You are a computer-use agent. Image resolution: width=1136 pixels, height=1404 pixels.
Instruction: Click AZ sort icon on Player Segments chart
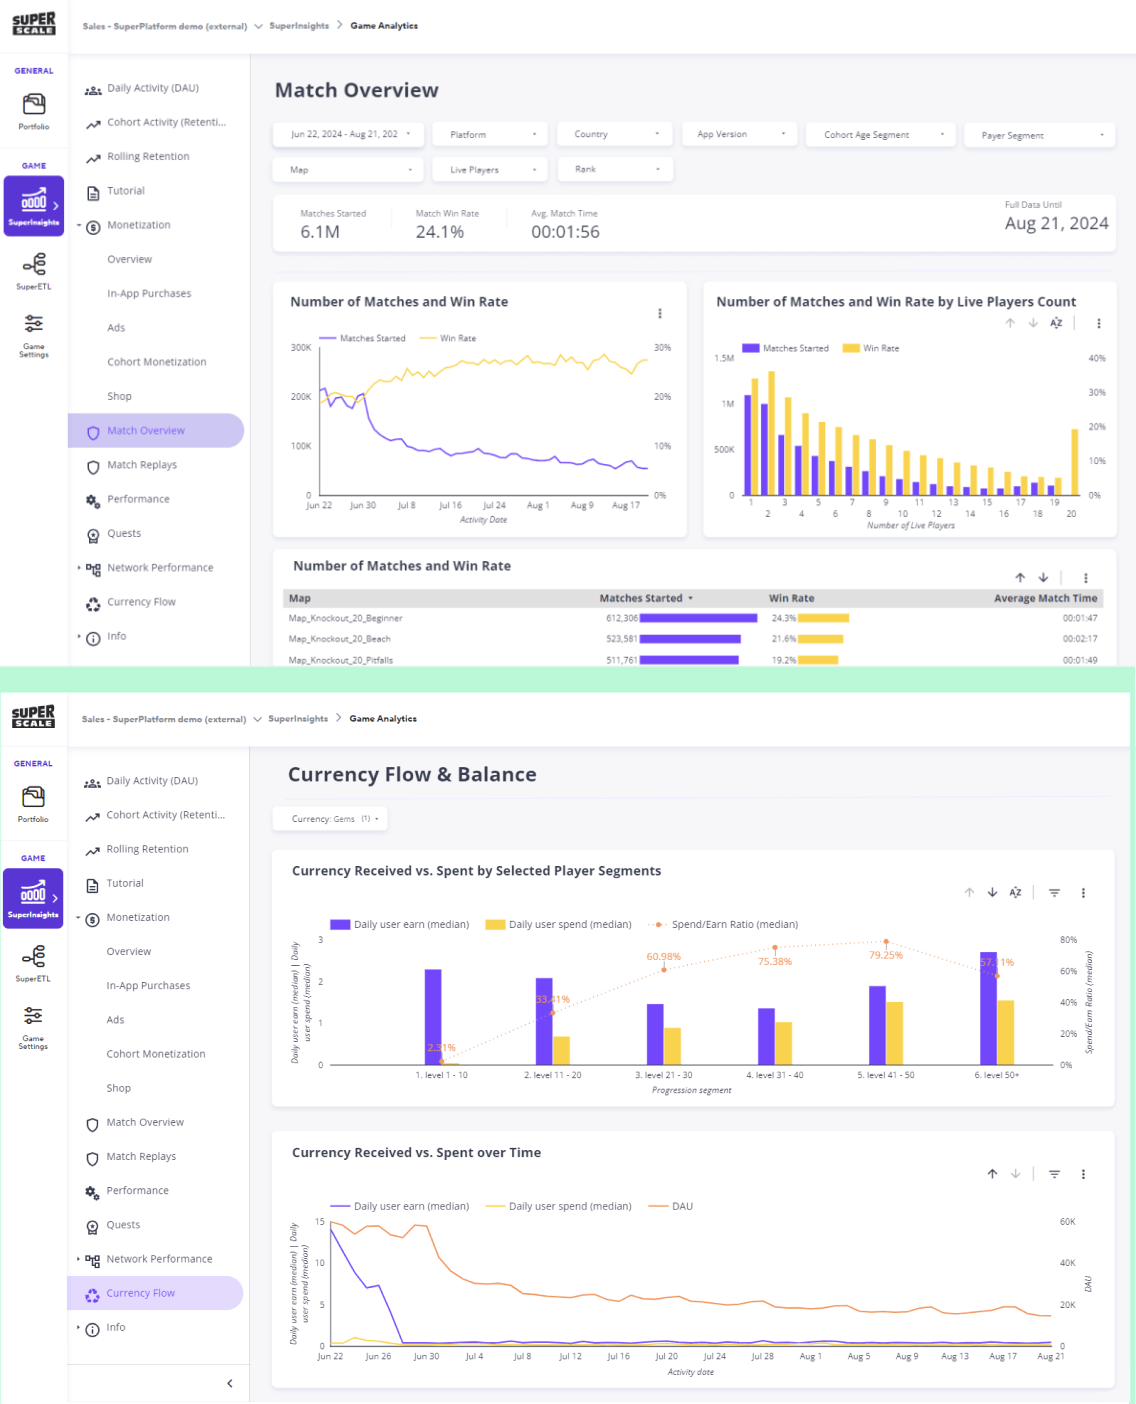click(x=1015, y=893)
